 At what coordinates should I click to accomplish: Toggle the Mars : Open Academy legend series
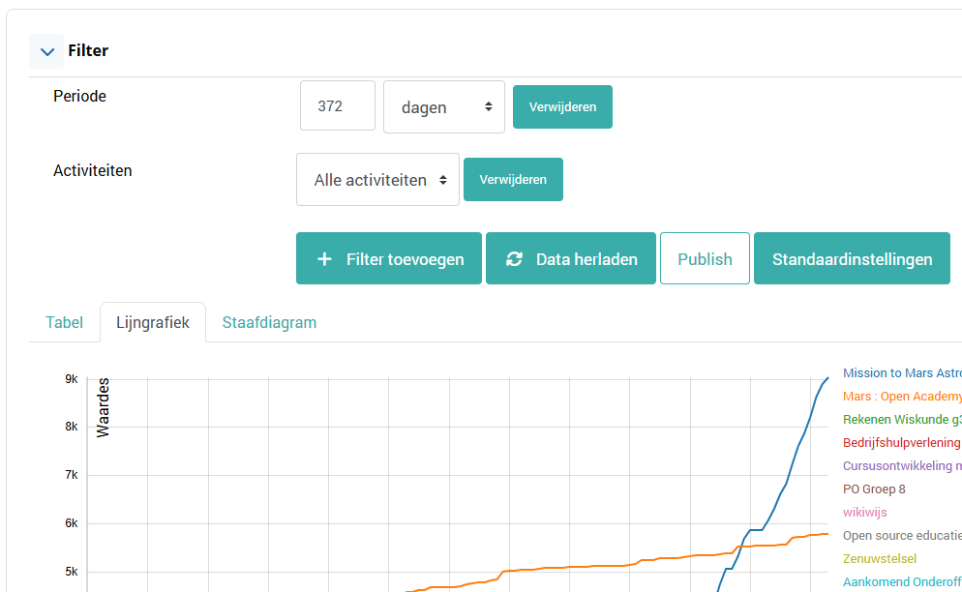[901, 396]
